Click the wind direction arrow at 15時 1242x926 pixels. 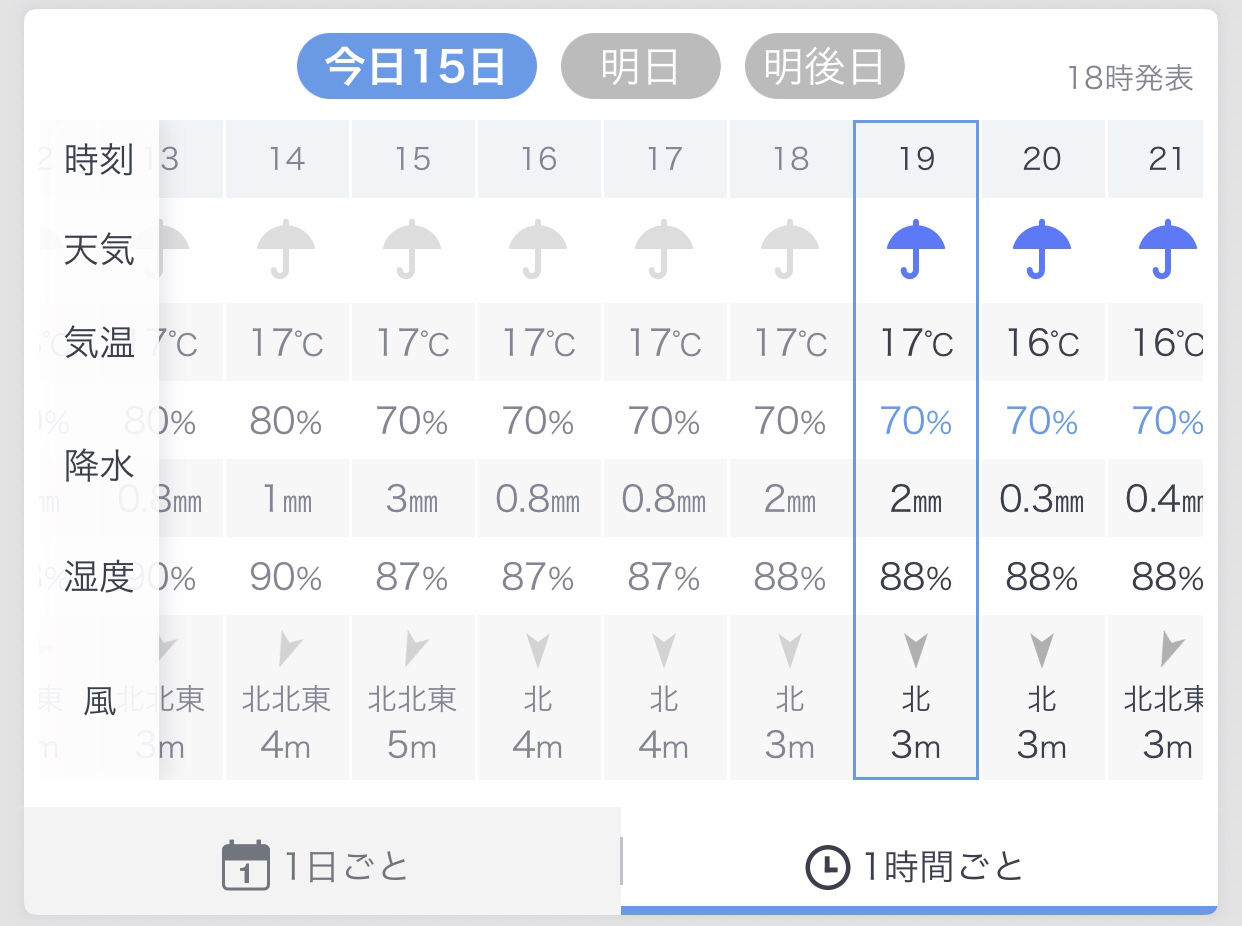(414, 650)
